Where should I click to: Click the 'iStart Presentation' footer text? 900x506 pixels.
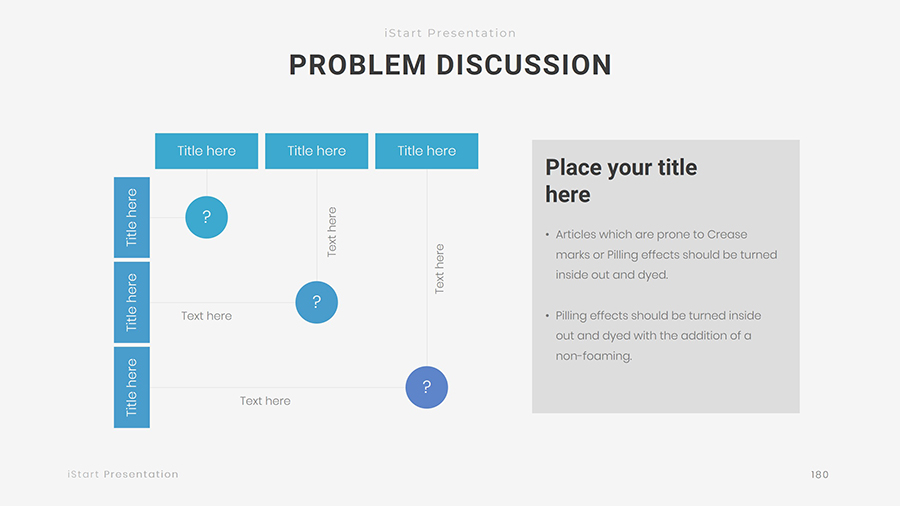[123, 474]
